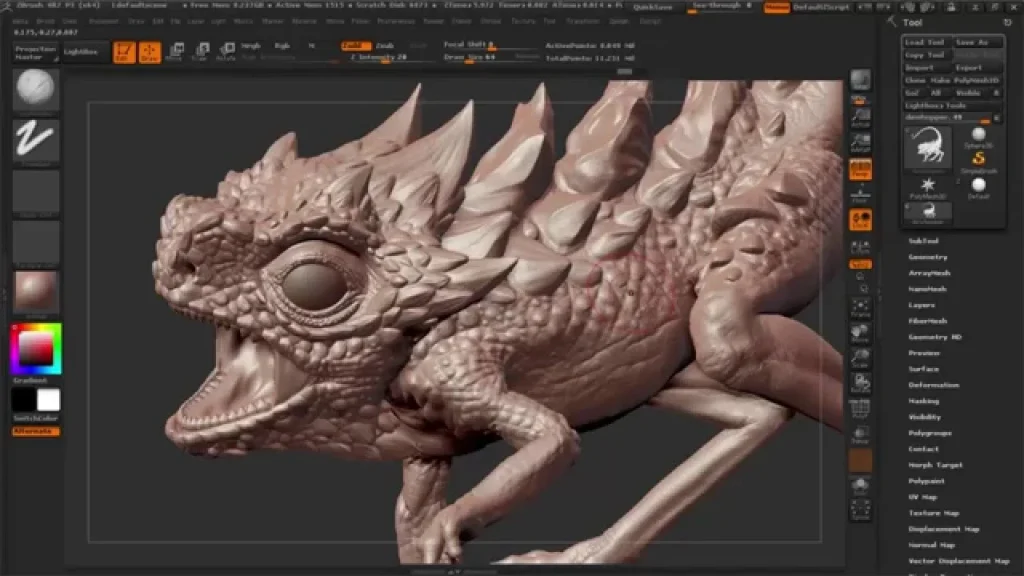Activate the Rotate mode icon
The image size is (1024, 576).
point(226,52)
